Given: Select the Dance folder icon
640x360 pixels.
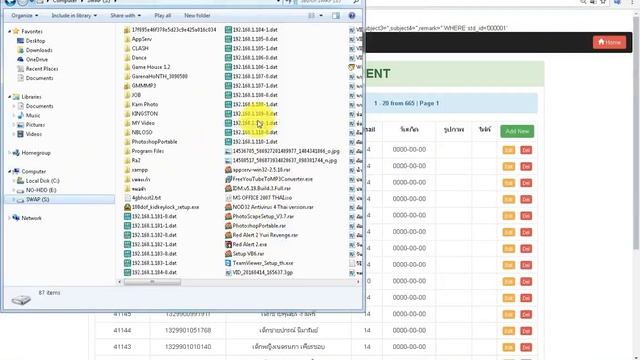Looking at the screenshot, I should pyautogui.click(x=127, y=58).
